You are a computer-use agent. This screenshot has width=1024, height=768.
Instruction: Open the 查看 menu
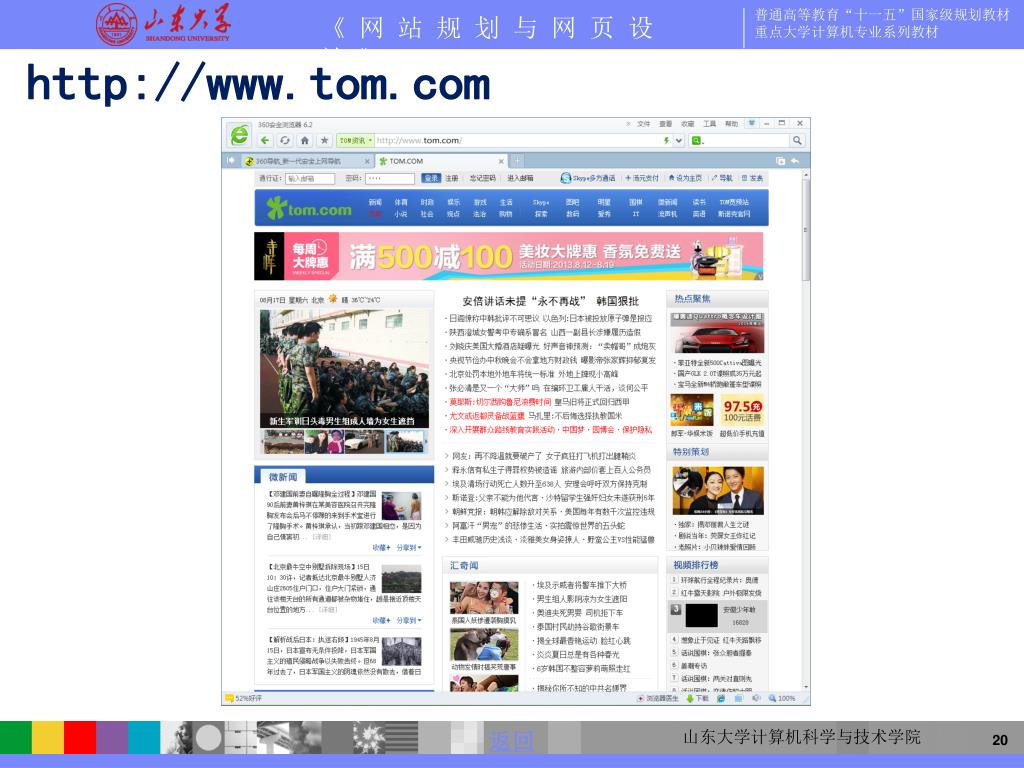(665, 123)
